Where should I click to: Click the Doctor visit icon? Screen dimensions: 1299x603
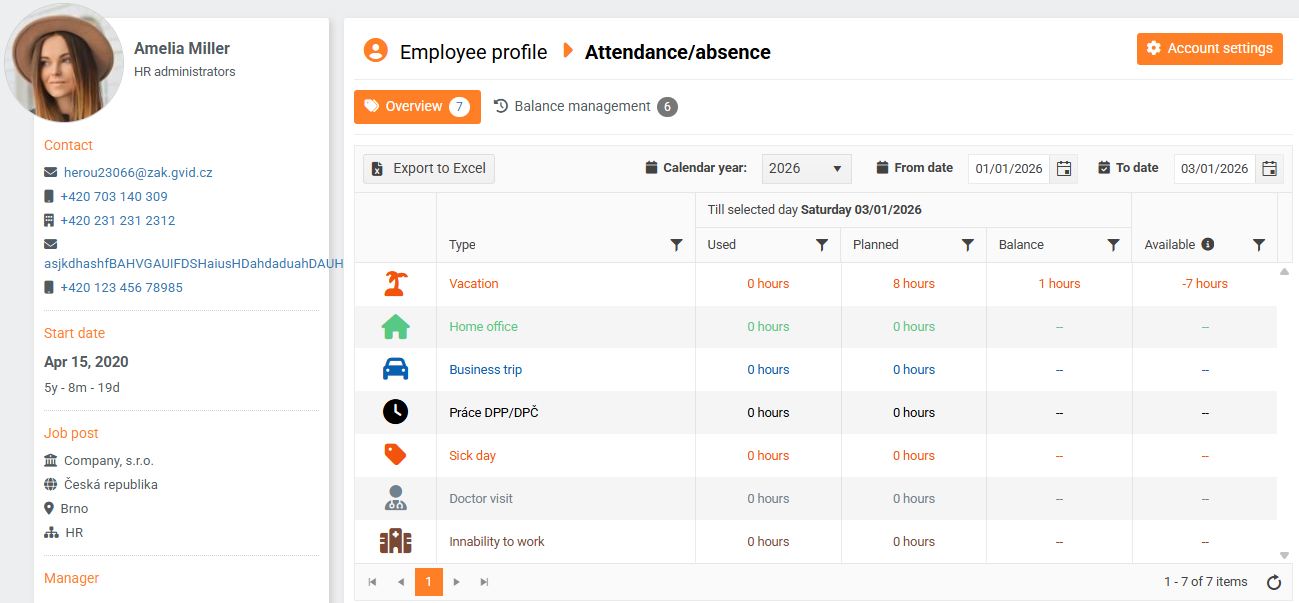(395, 498)
